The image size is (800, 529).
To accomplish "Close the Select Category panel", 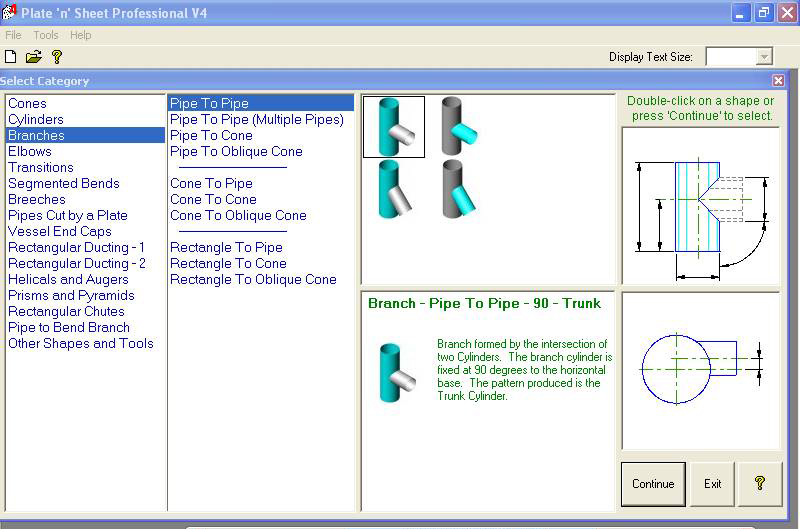I will tap(778, 81).
